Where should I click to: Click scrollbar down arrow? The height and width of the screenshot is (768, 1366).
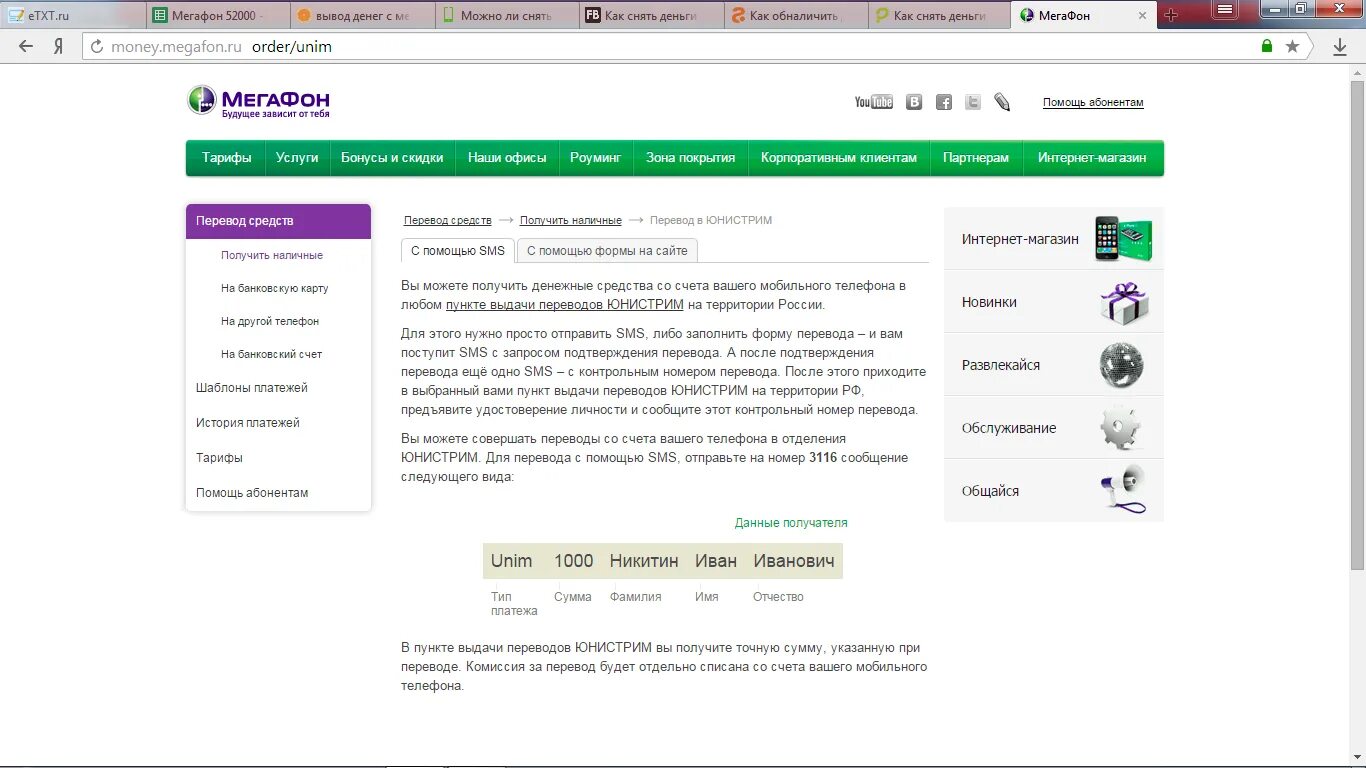point(1357,757)
